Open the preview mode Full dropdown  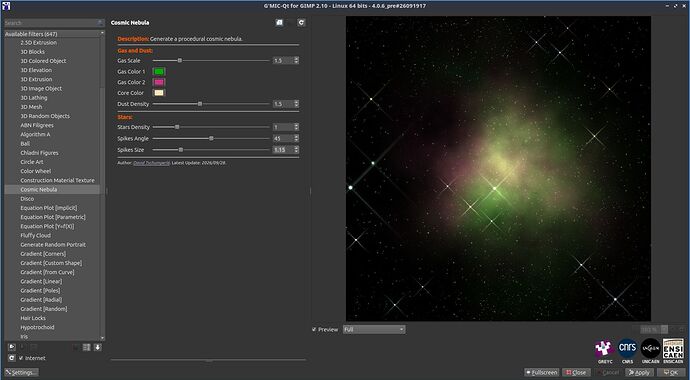click(x=374, y=329)
